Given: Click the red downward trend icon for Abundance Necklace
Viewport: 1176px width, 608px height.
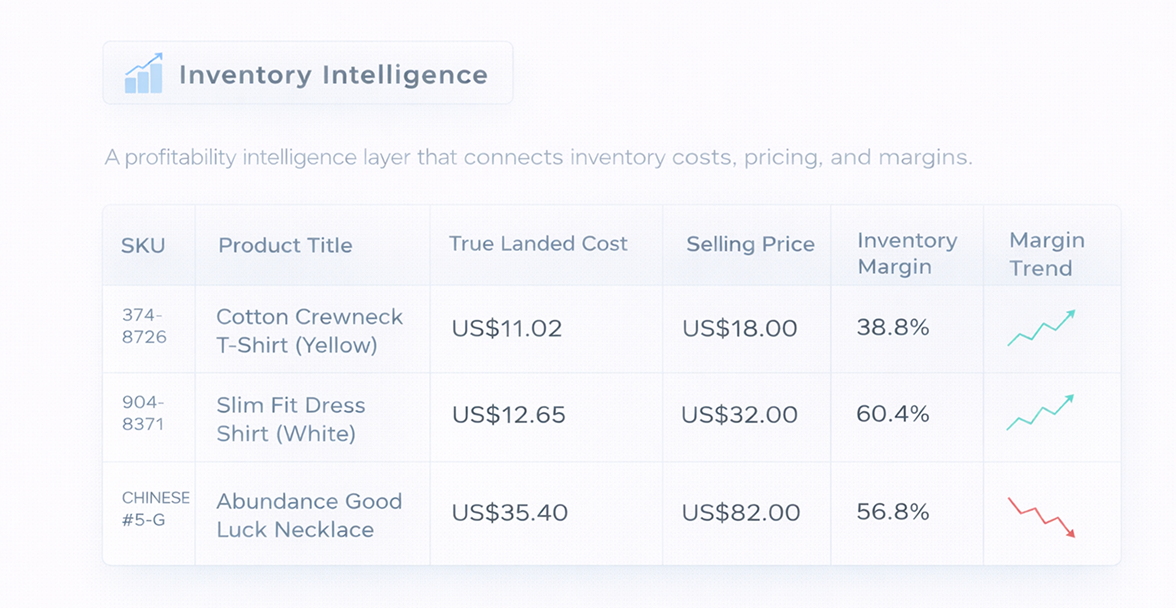Looking at the screenshot, I should [1041, 517].
